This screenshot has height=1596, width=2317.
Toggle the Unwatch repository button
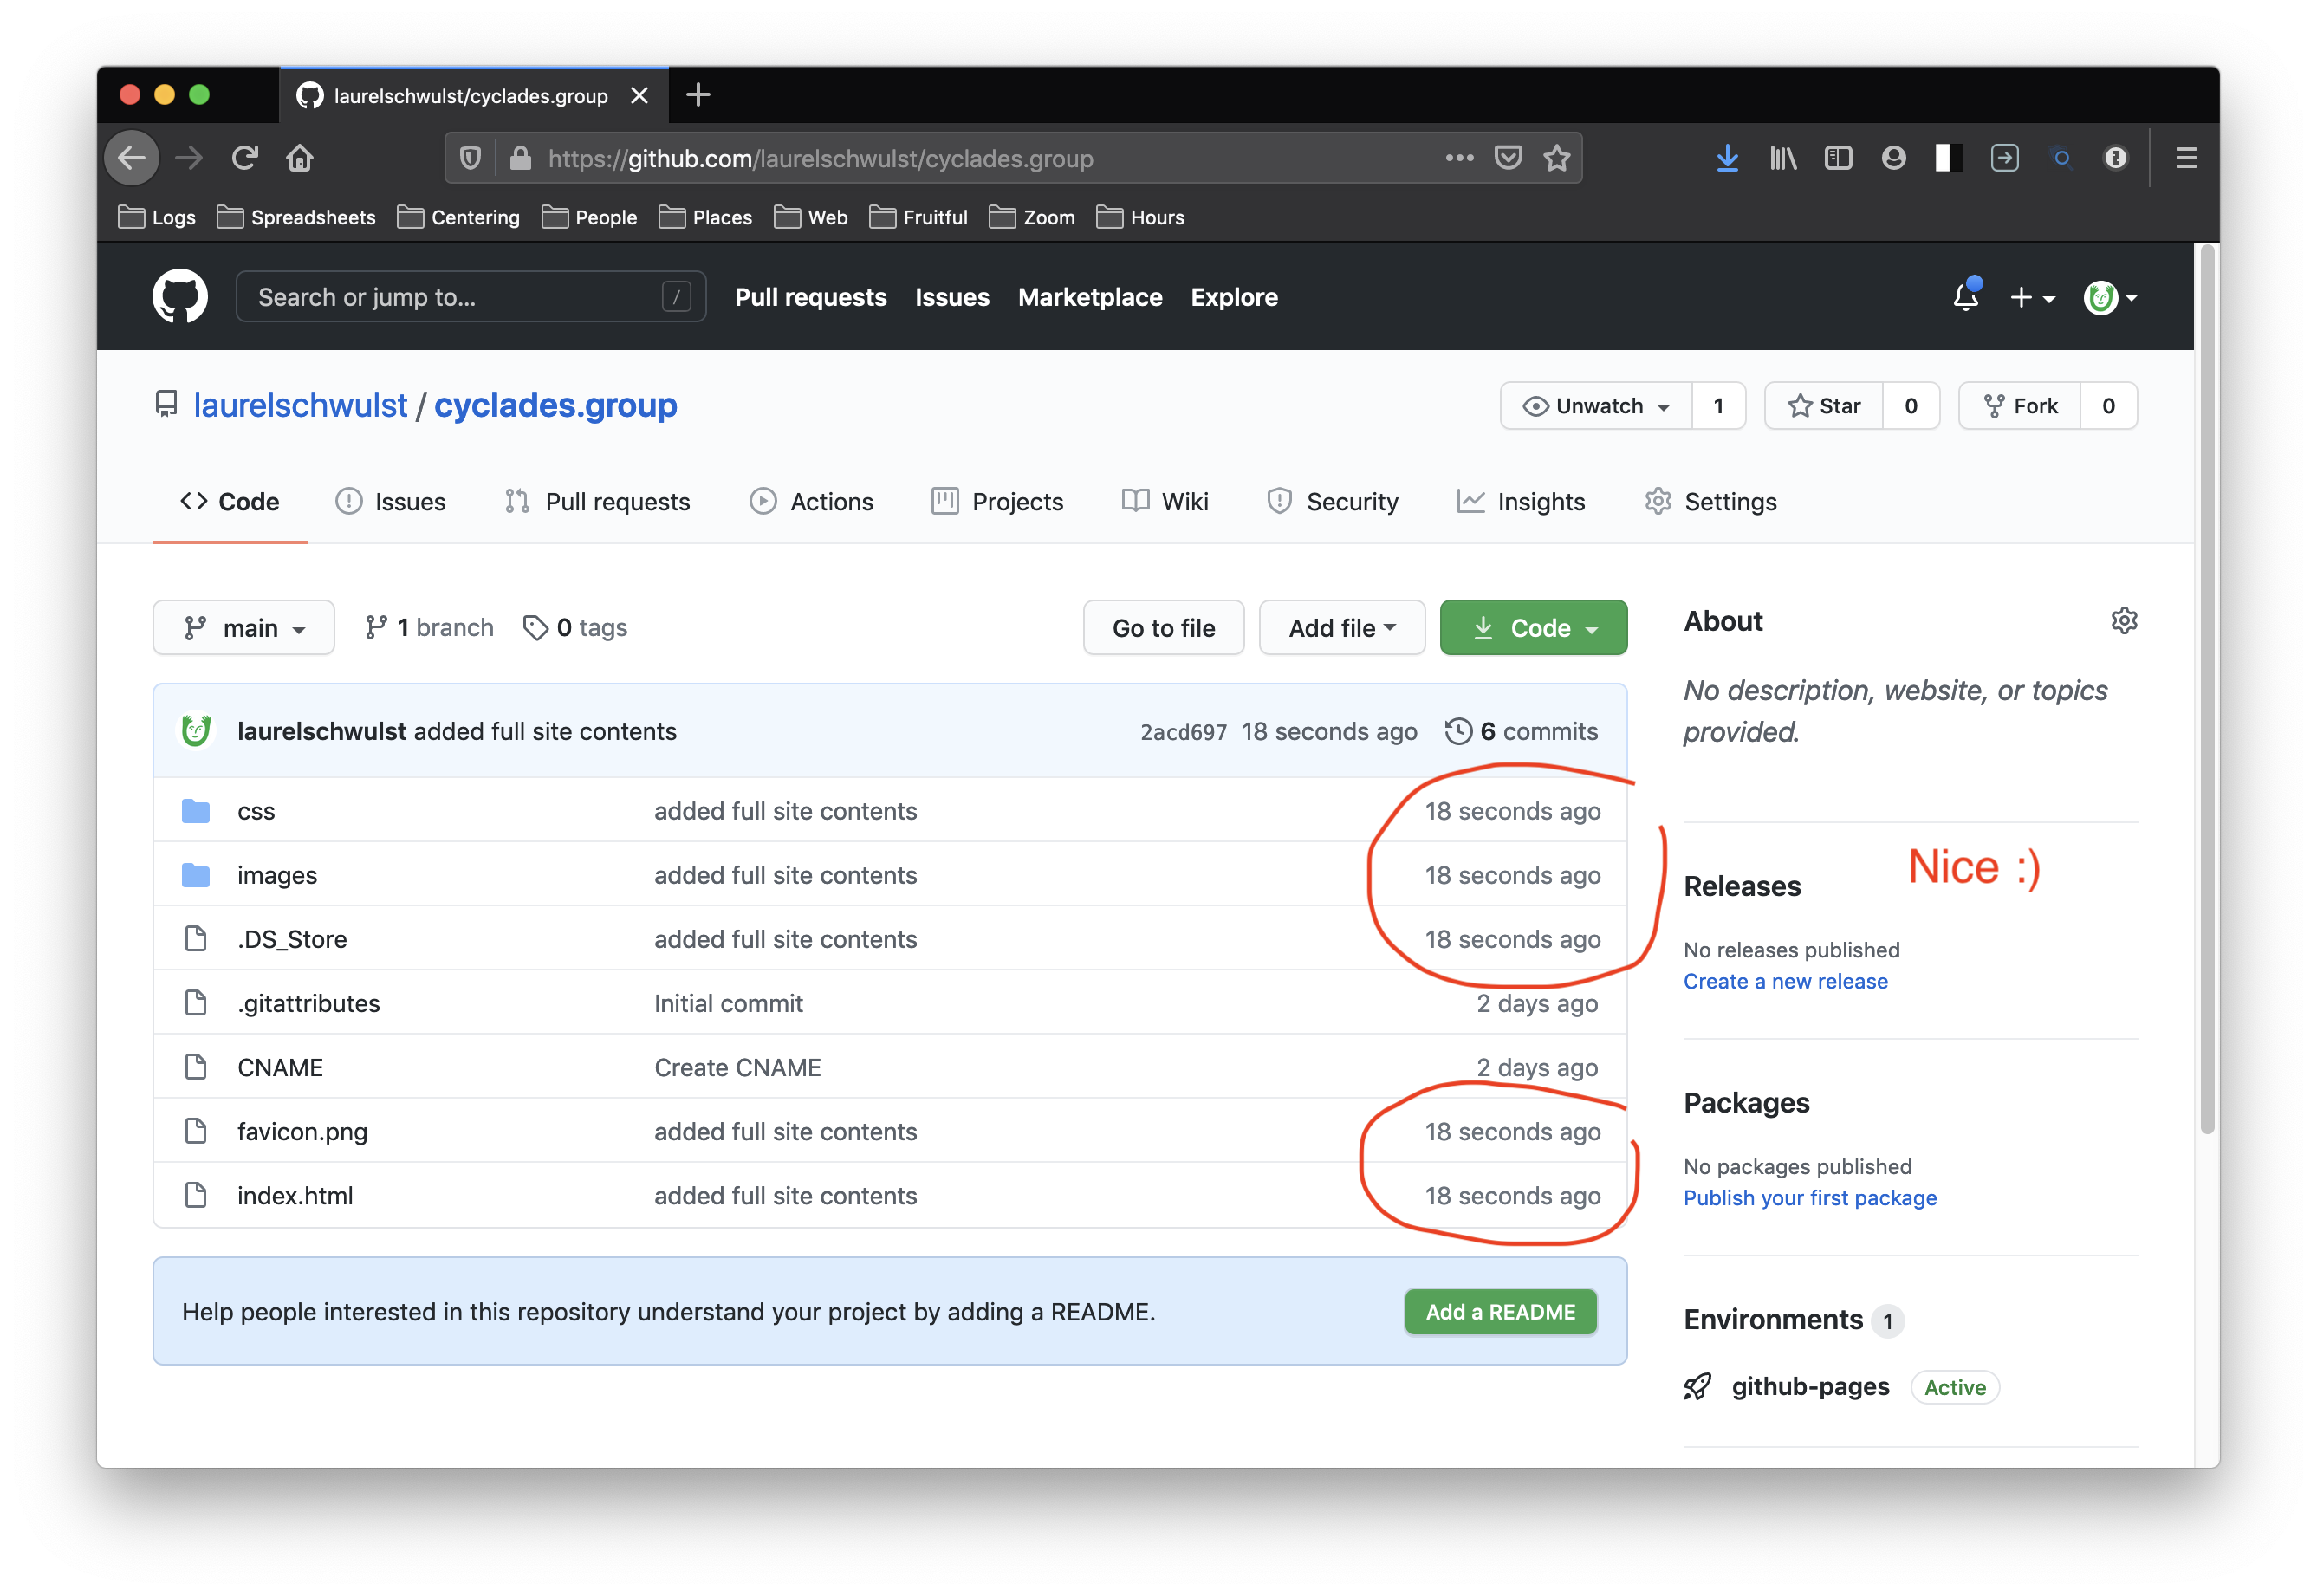tap(1597, 406)
